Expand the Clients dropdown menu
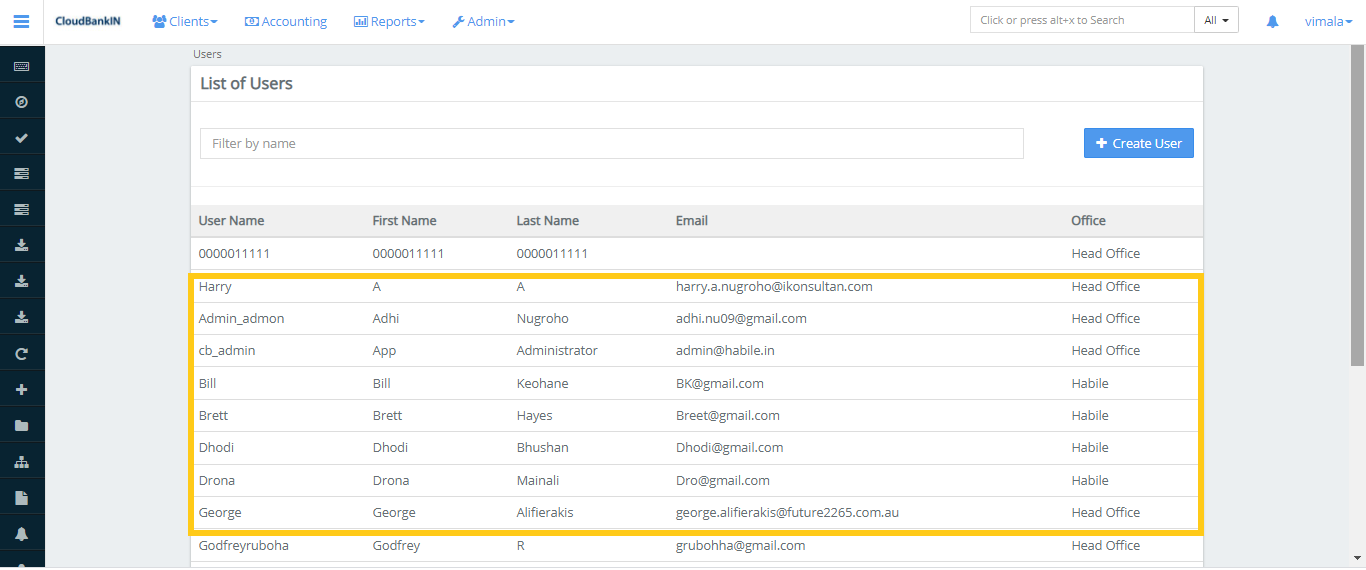Image resolution: width=1366 pixels, height=570 pixels. 185,21
